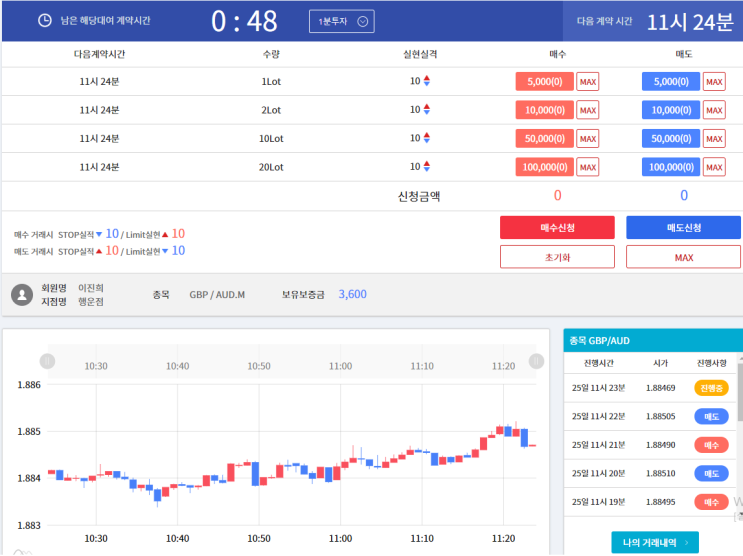The height and width of the screenshot is (556, 743).
Task: Click the 수량 column header
Action: (x=271, y=54)
